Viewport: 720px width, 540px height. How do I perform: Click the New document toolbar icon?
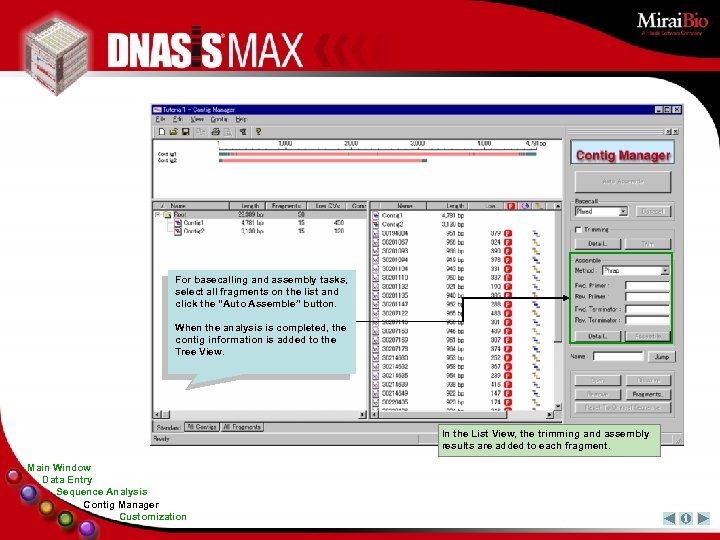[162, 132]
